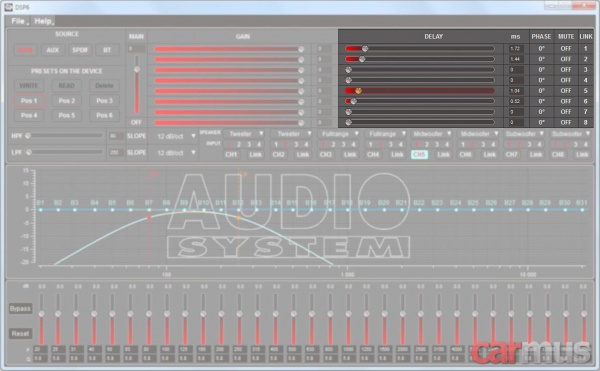
Task: Open the File menu
Action: (x=18, y=21)
